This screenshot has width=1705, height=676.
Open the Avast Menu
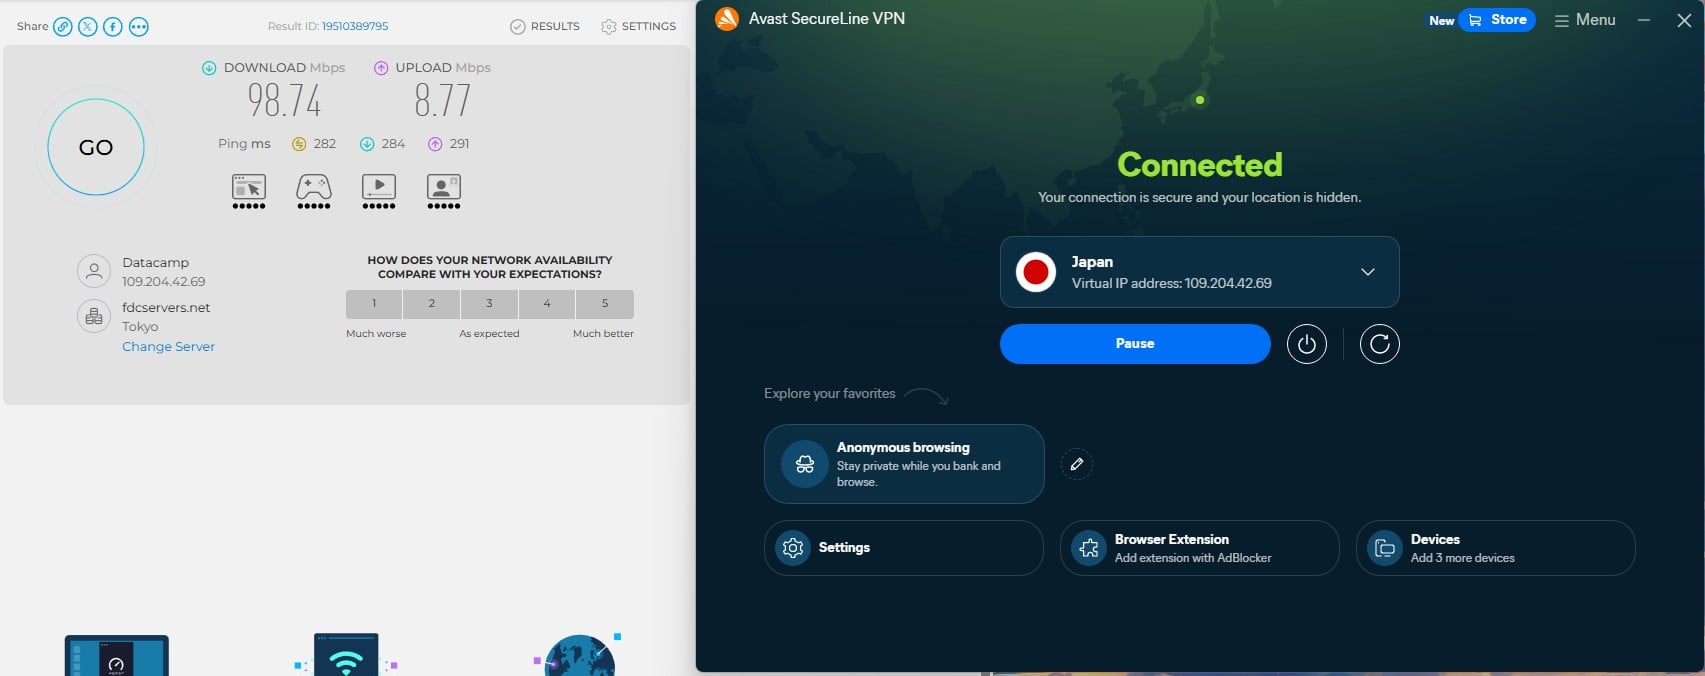click(x=1585, y=20)
